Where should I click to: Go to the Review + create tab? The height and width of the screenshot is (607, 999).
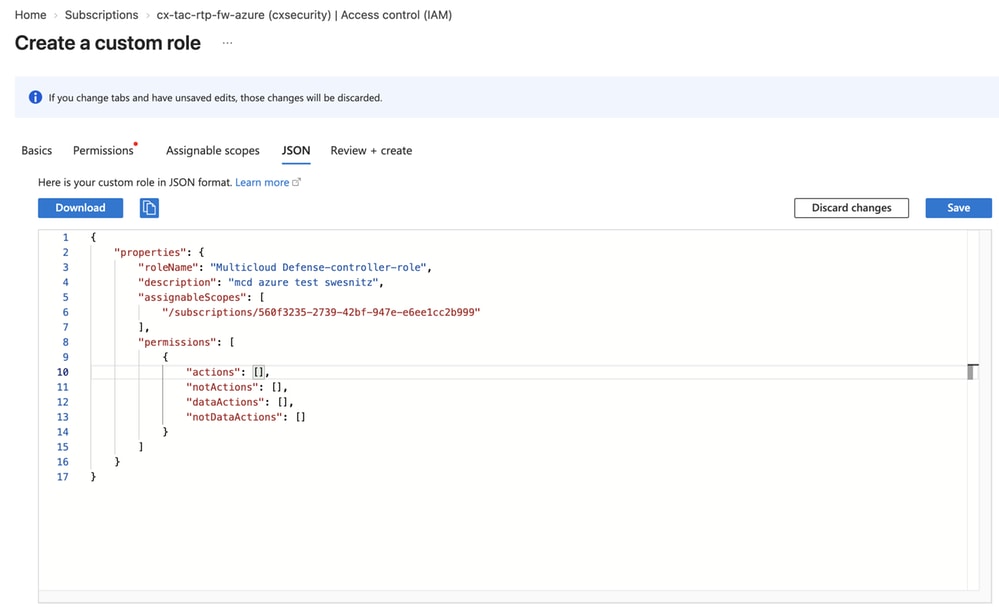(x=371, y=150)
